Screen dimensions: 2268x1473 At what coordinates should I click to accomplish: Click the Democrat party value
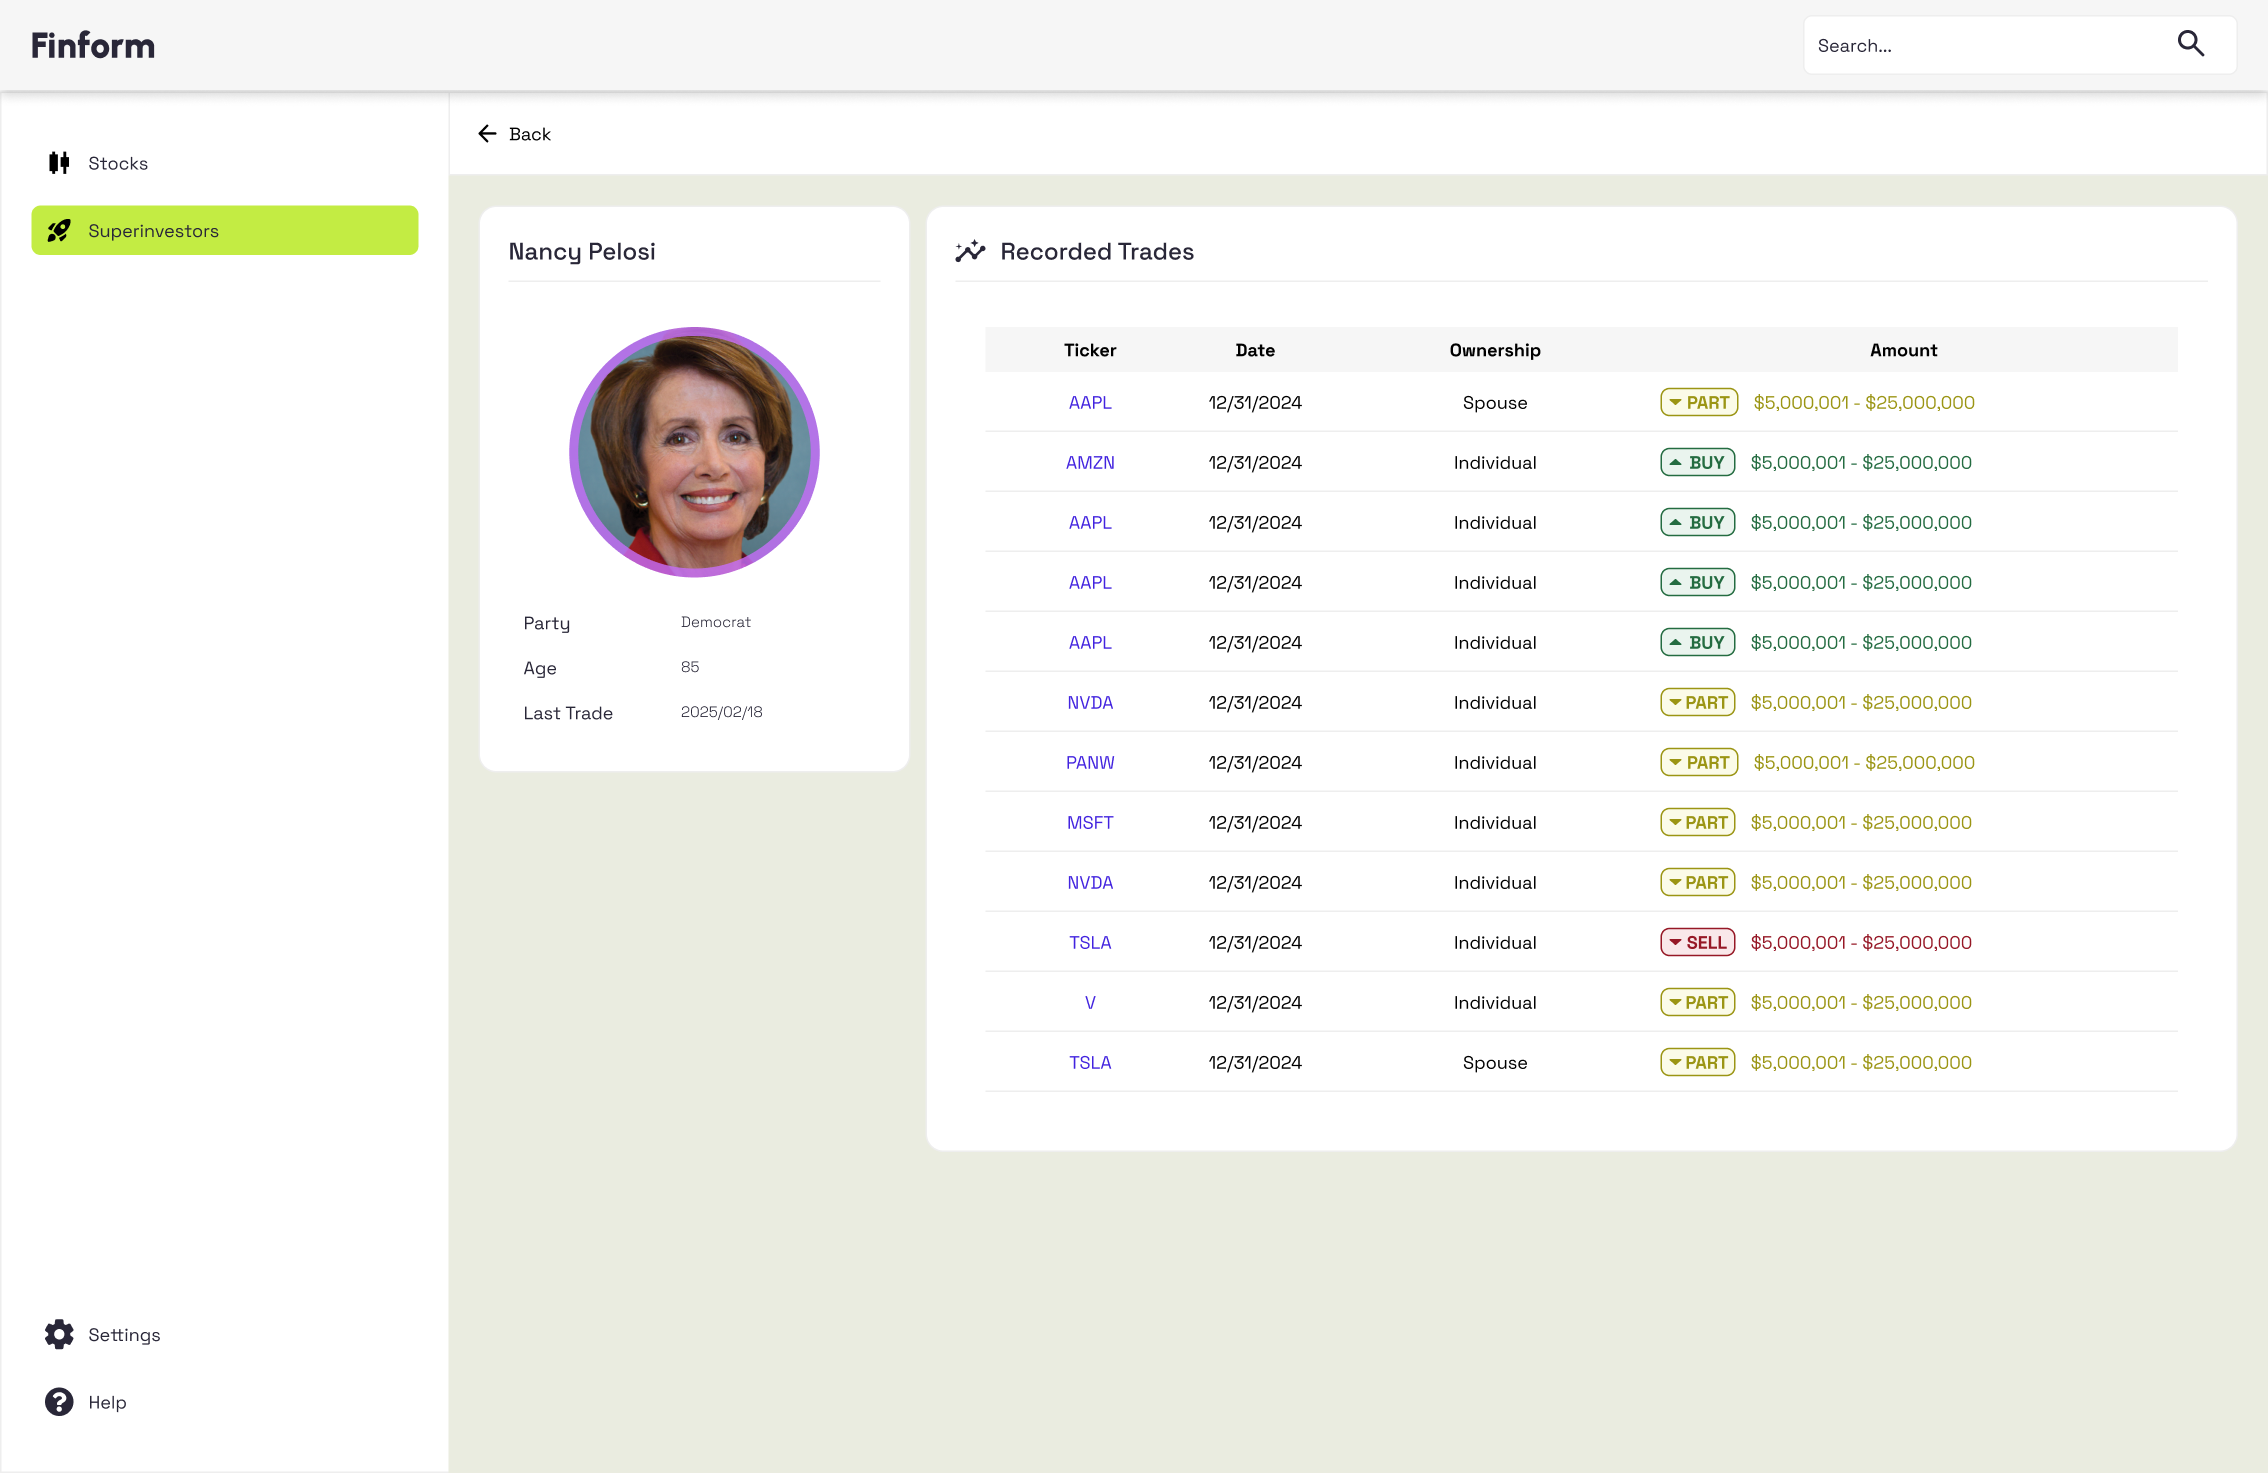(x=715, y=622)
